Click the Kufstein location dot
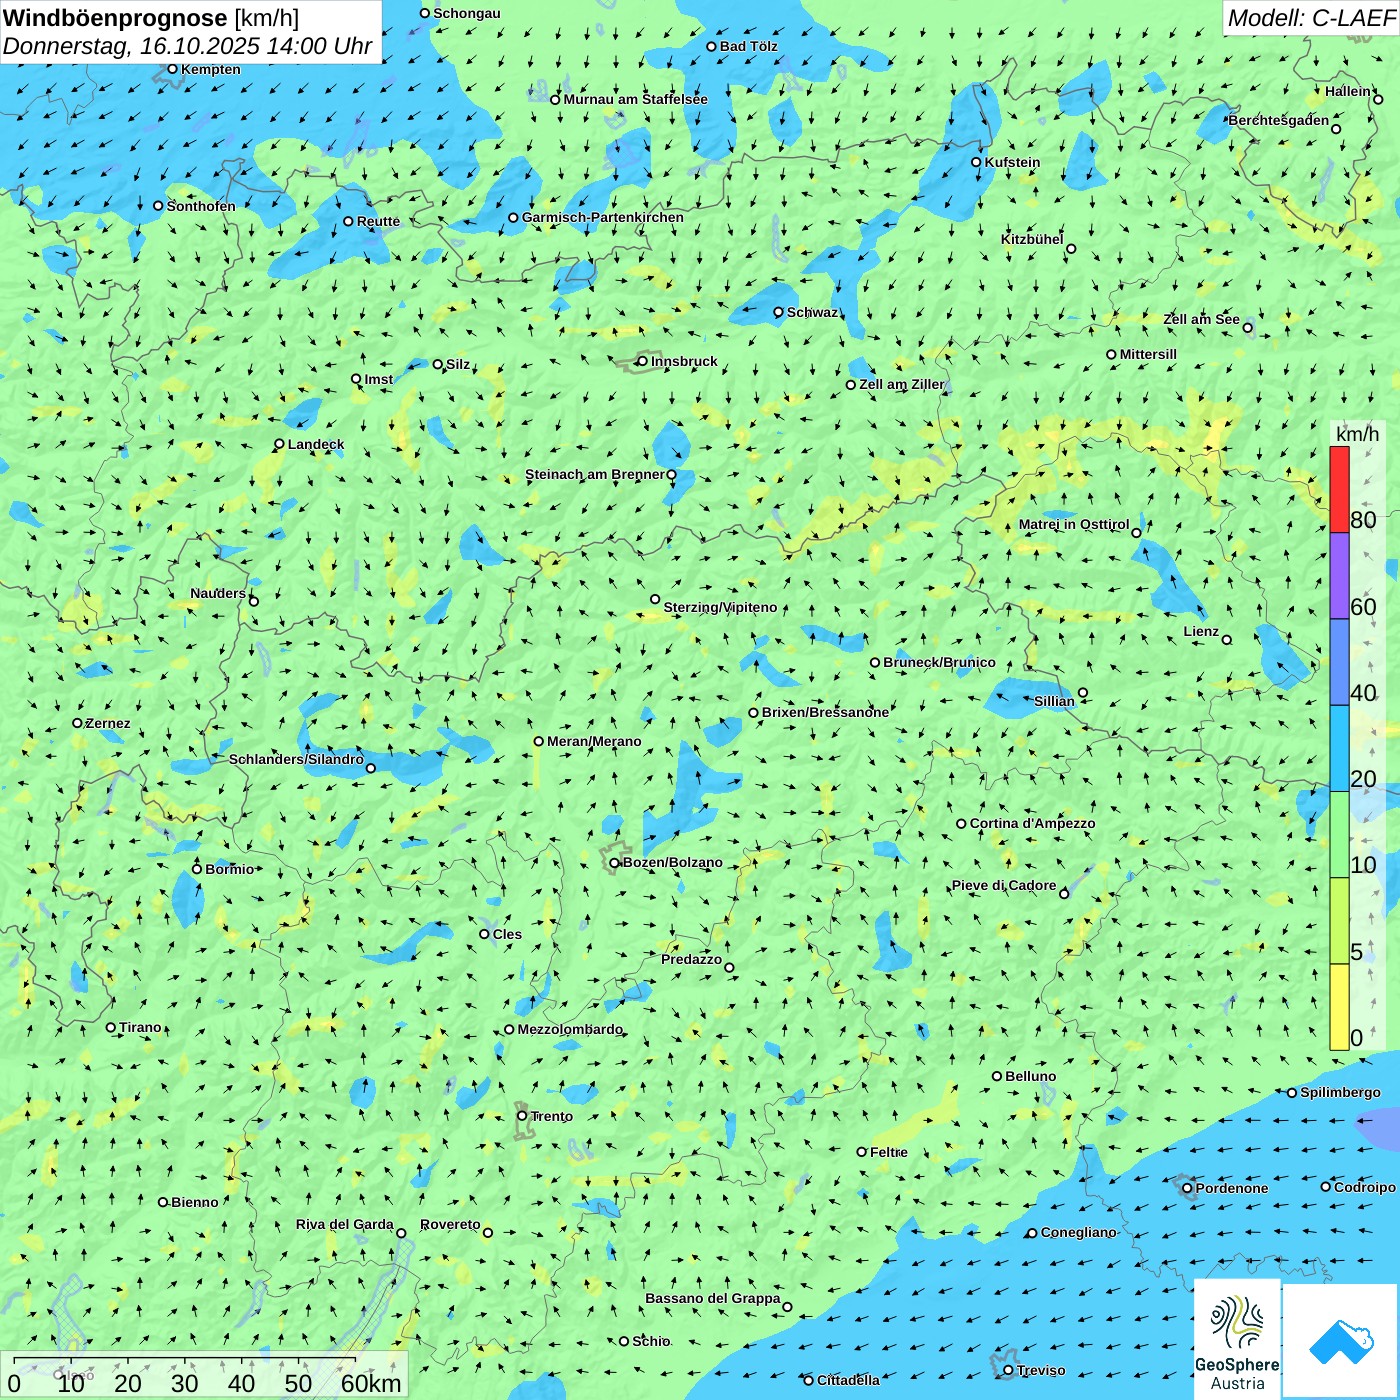This screenshot has height=1400, width=1400. point(977,162)
